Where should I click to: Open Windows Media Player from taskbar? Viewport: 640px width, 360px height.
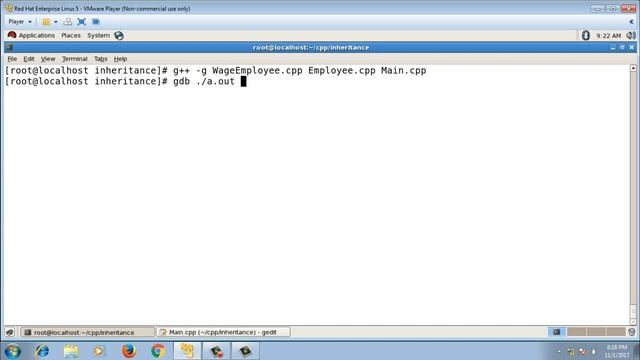point(99,351)
